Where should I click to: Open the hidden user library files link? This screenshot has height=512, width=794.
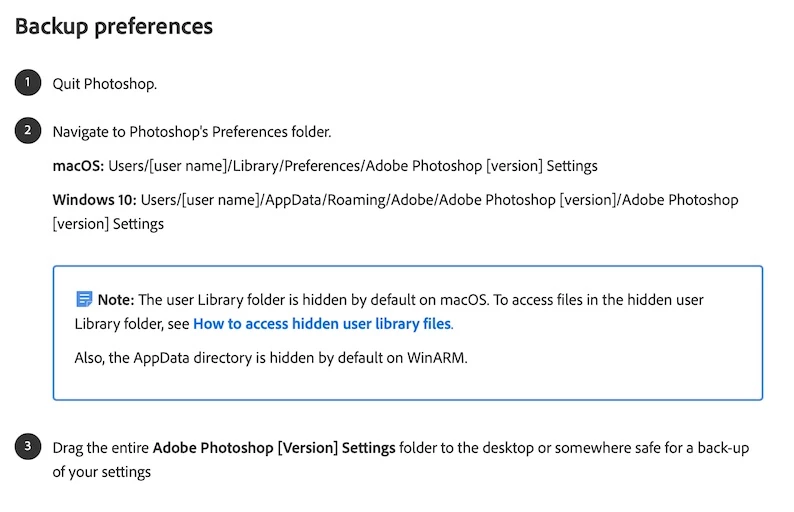[x=322, y=323]
